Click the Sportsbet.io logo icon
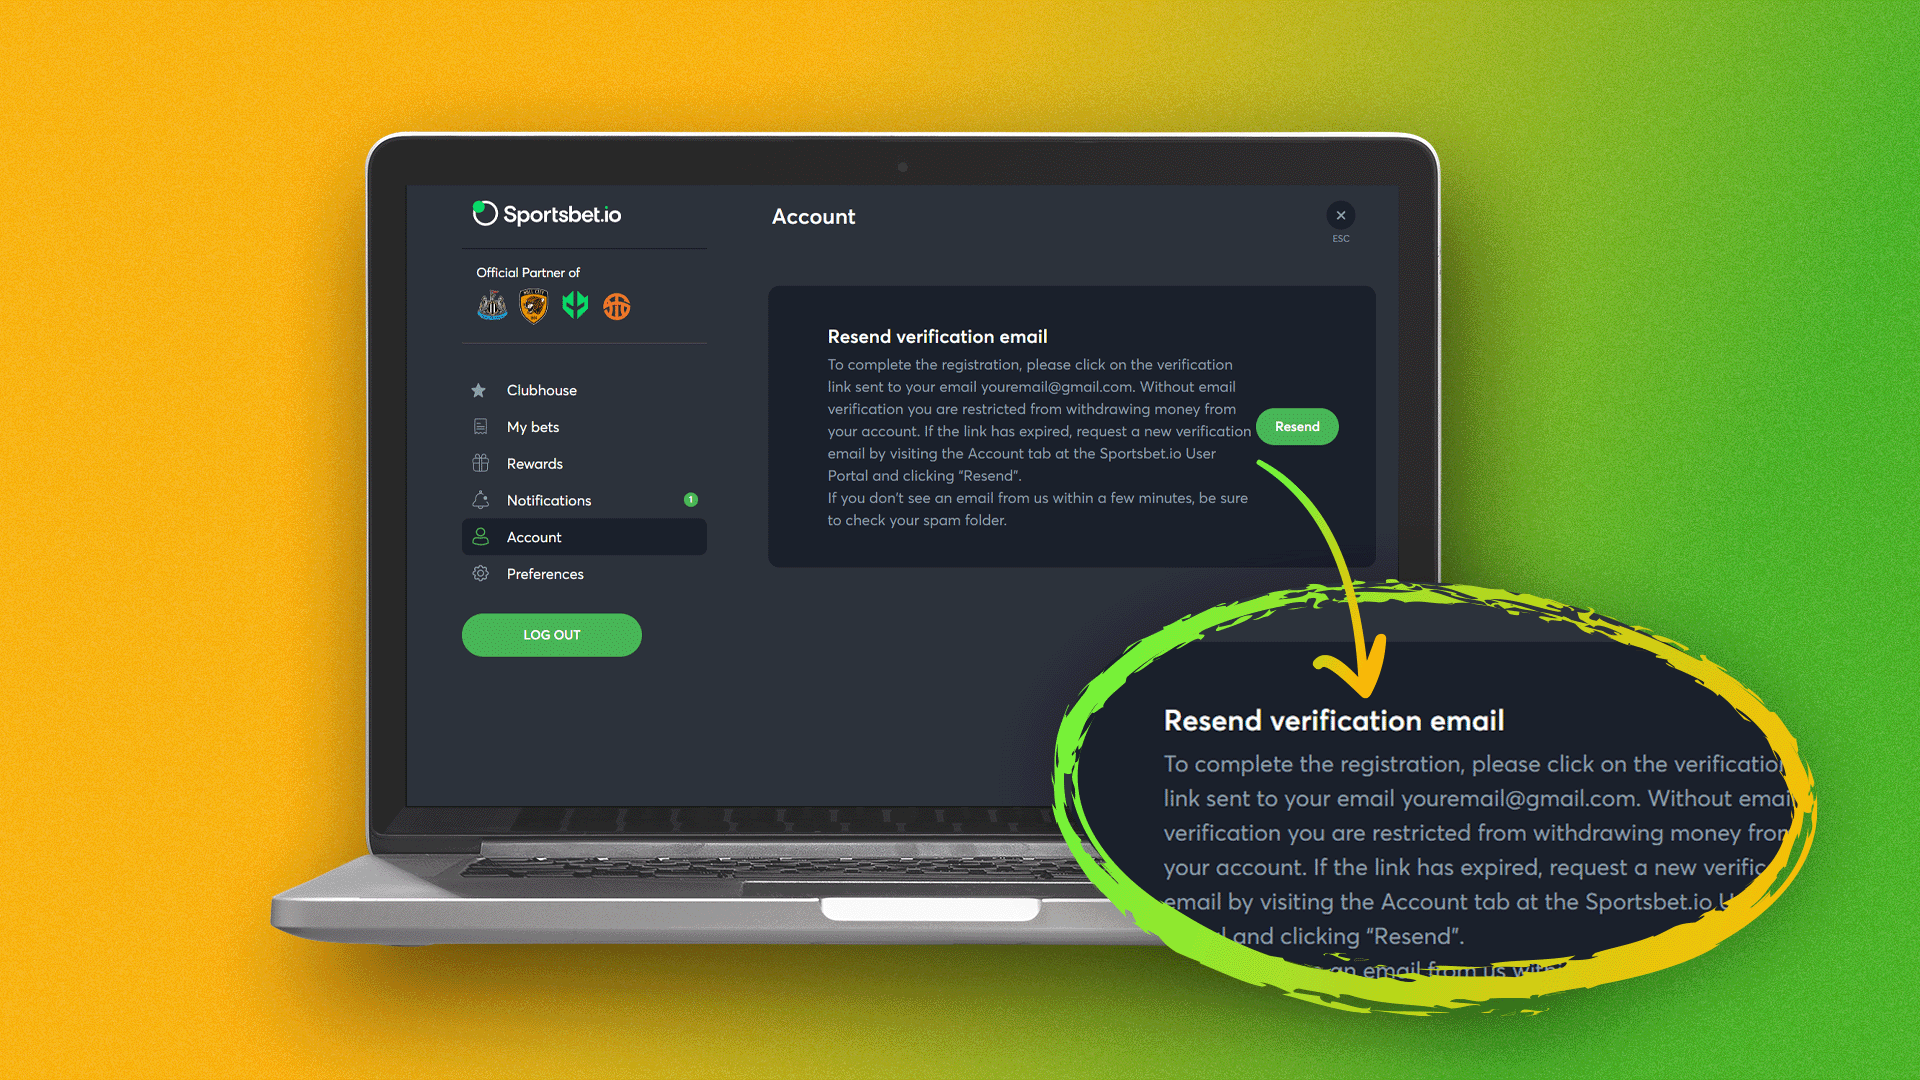Viewport: 1920px width, 1080px height. [x=484, y=216]
